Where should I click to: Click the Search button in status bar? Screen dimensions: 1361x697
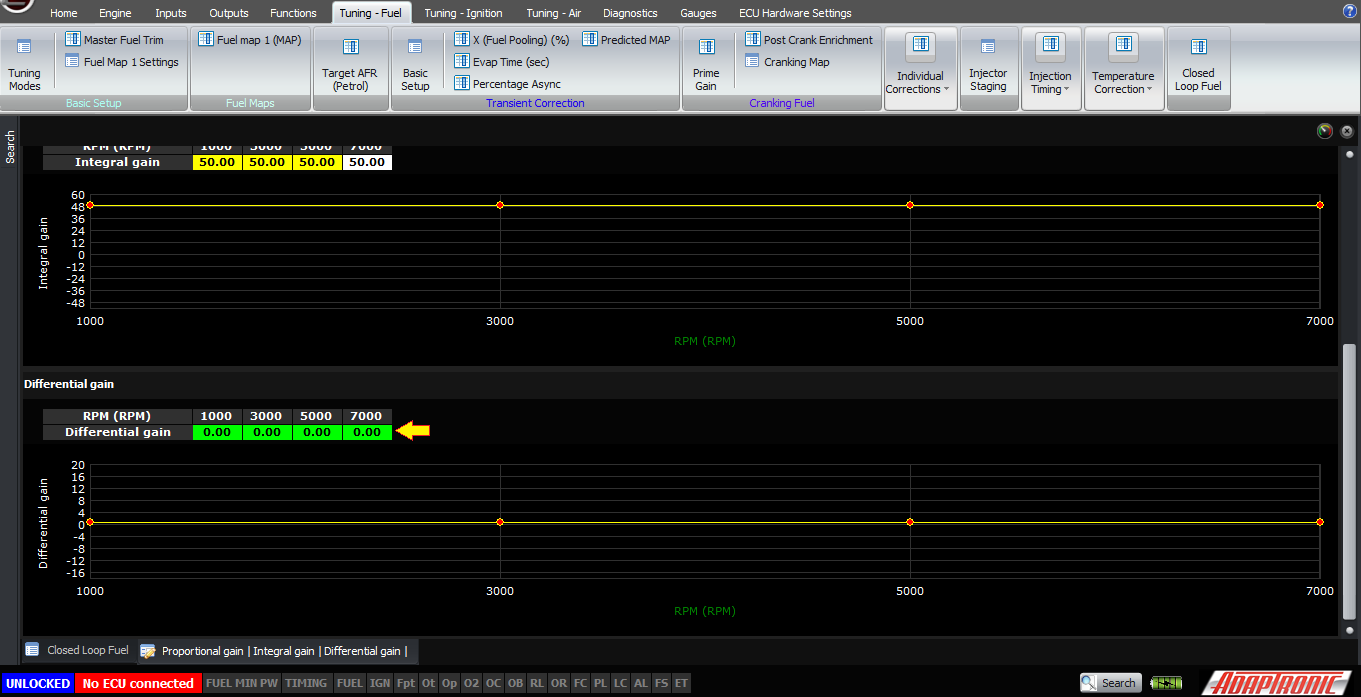coord(1111,683)
